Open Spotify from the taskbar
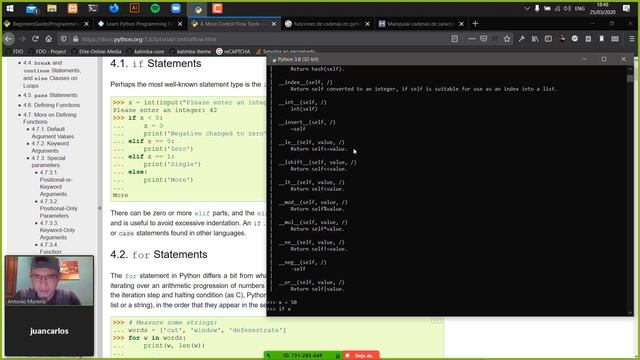640x360 pixels. click(x=155, y=8)
